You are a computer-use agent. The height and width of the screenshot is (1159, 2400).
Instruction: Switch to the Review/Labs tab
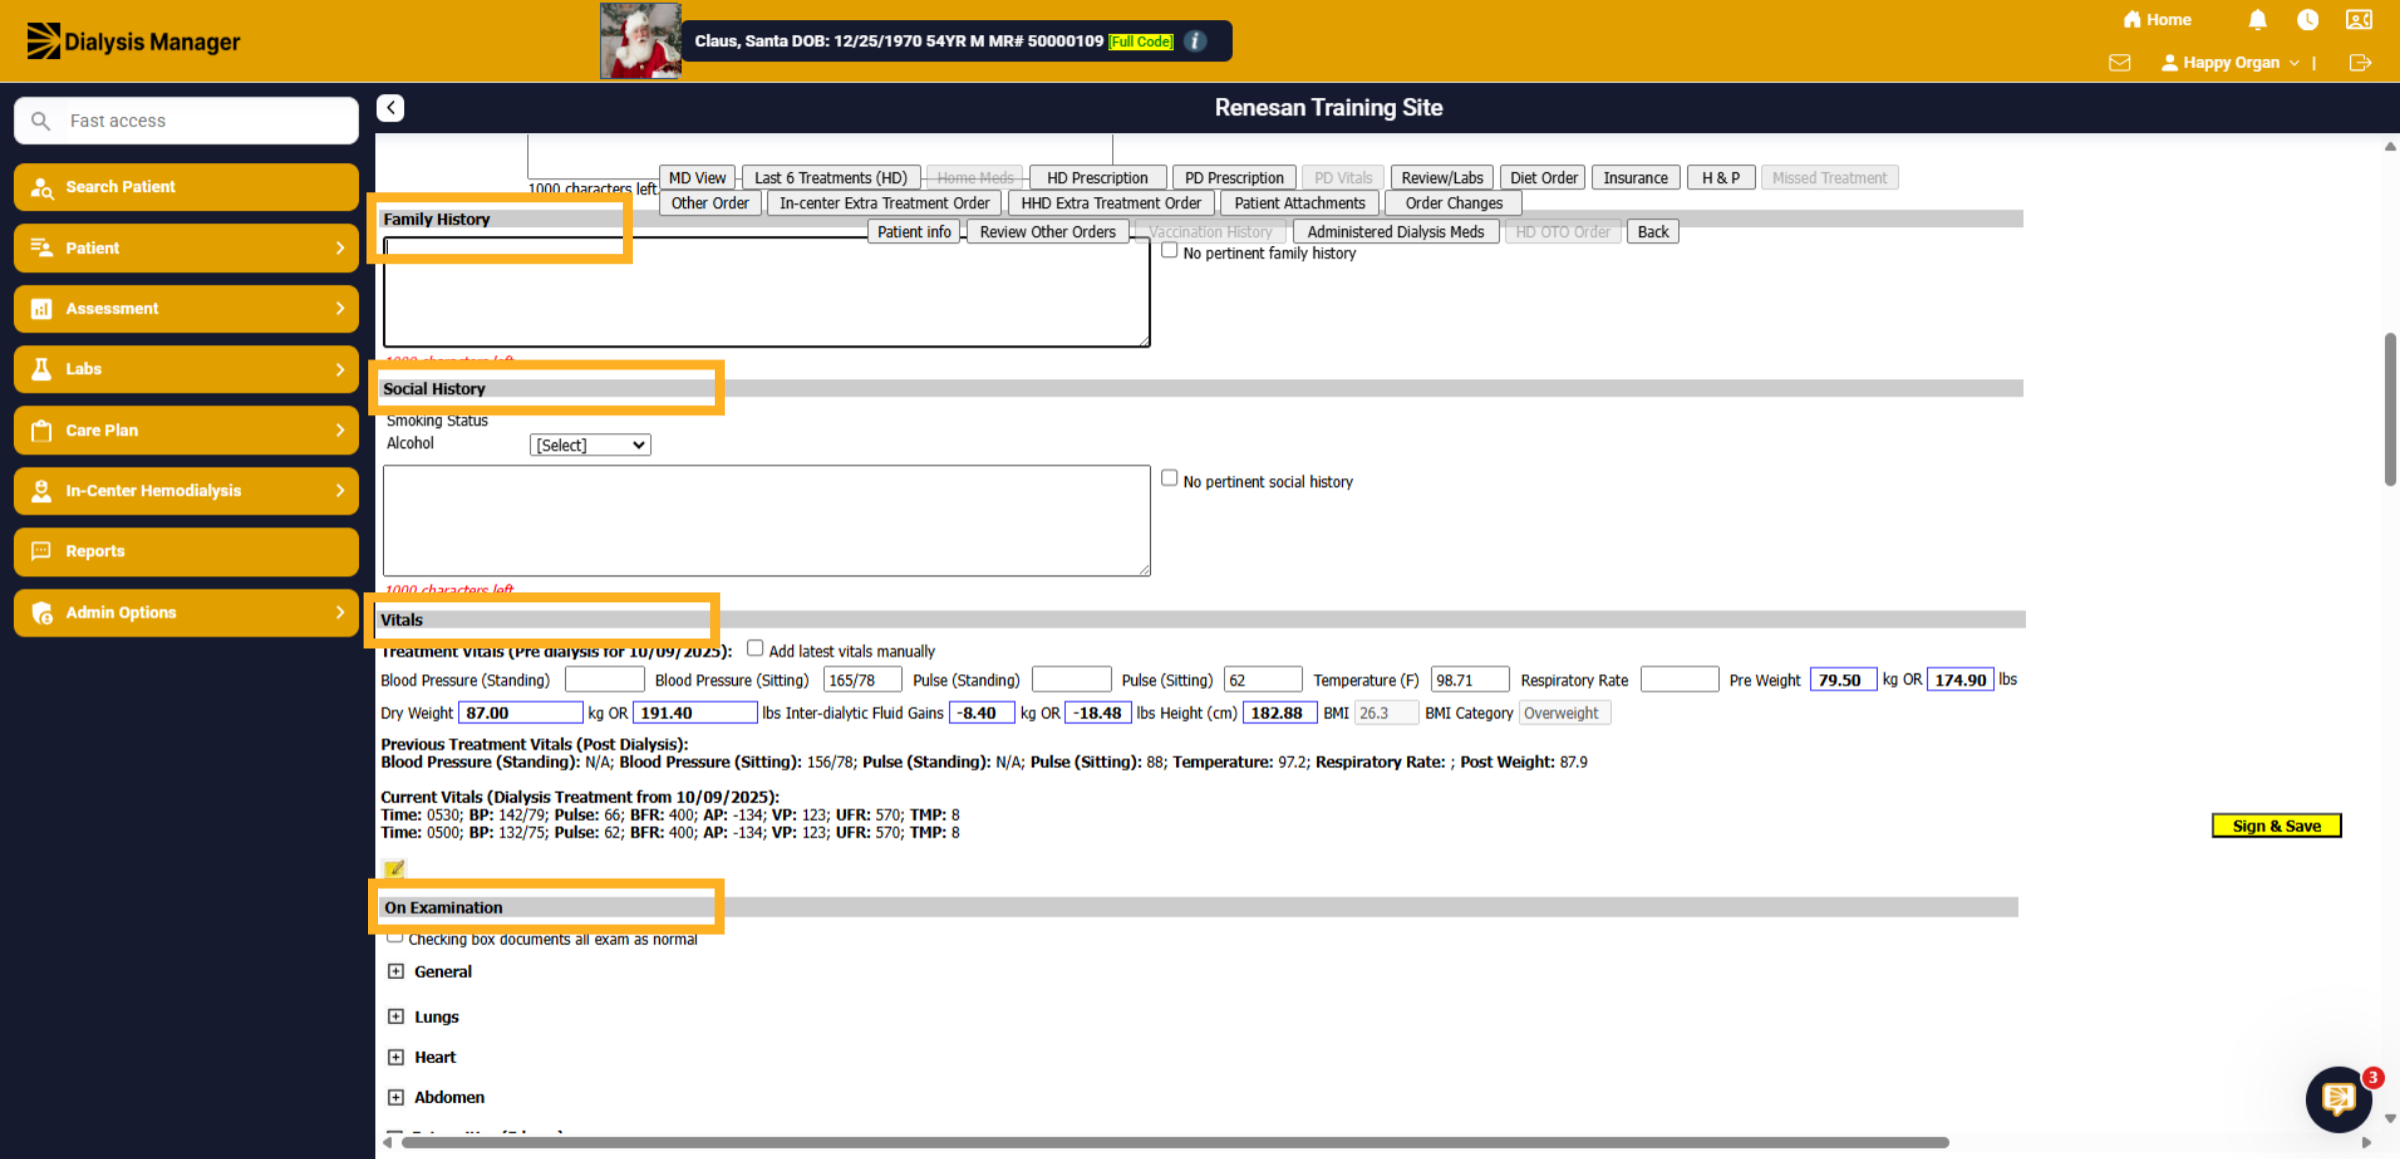(x=1442, y=177)
